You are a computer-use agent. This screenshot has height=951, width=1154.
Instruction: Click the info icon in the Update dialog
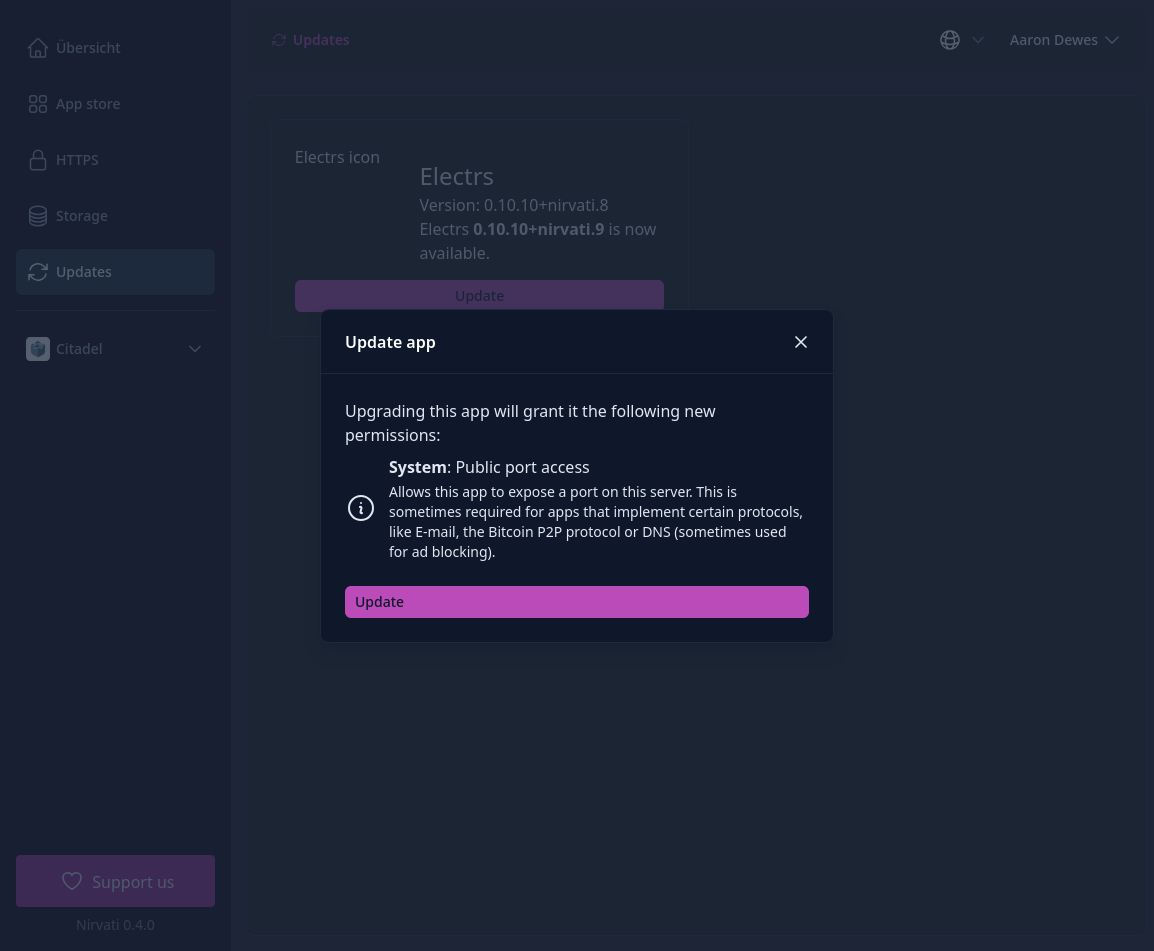[361, 508]
